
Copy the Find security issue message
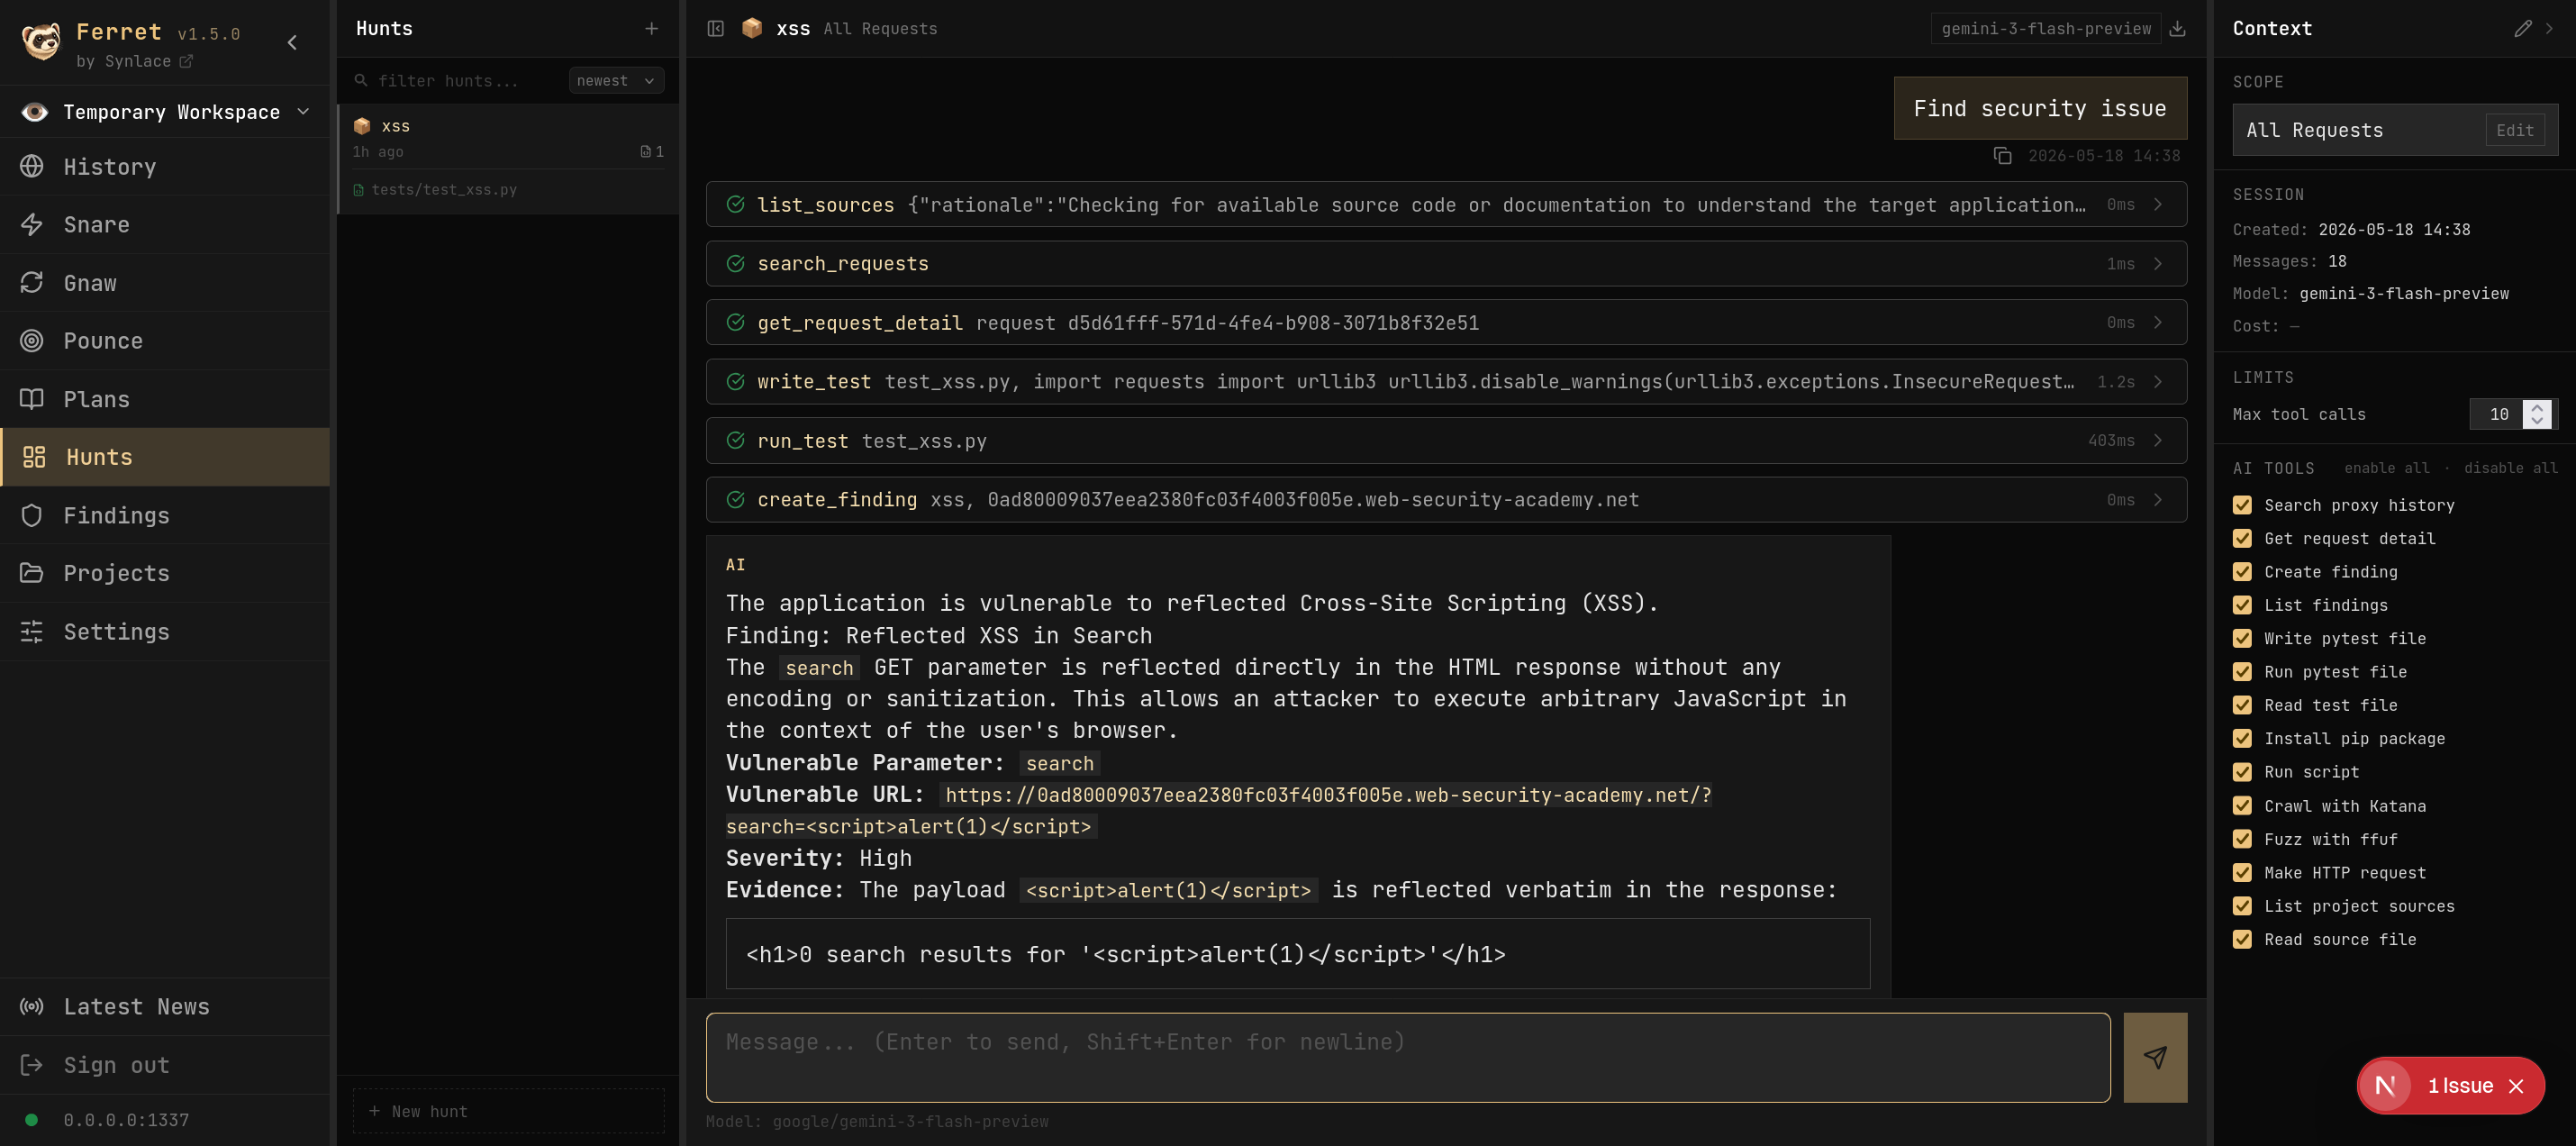tap(2002, 156)
